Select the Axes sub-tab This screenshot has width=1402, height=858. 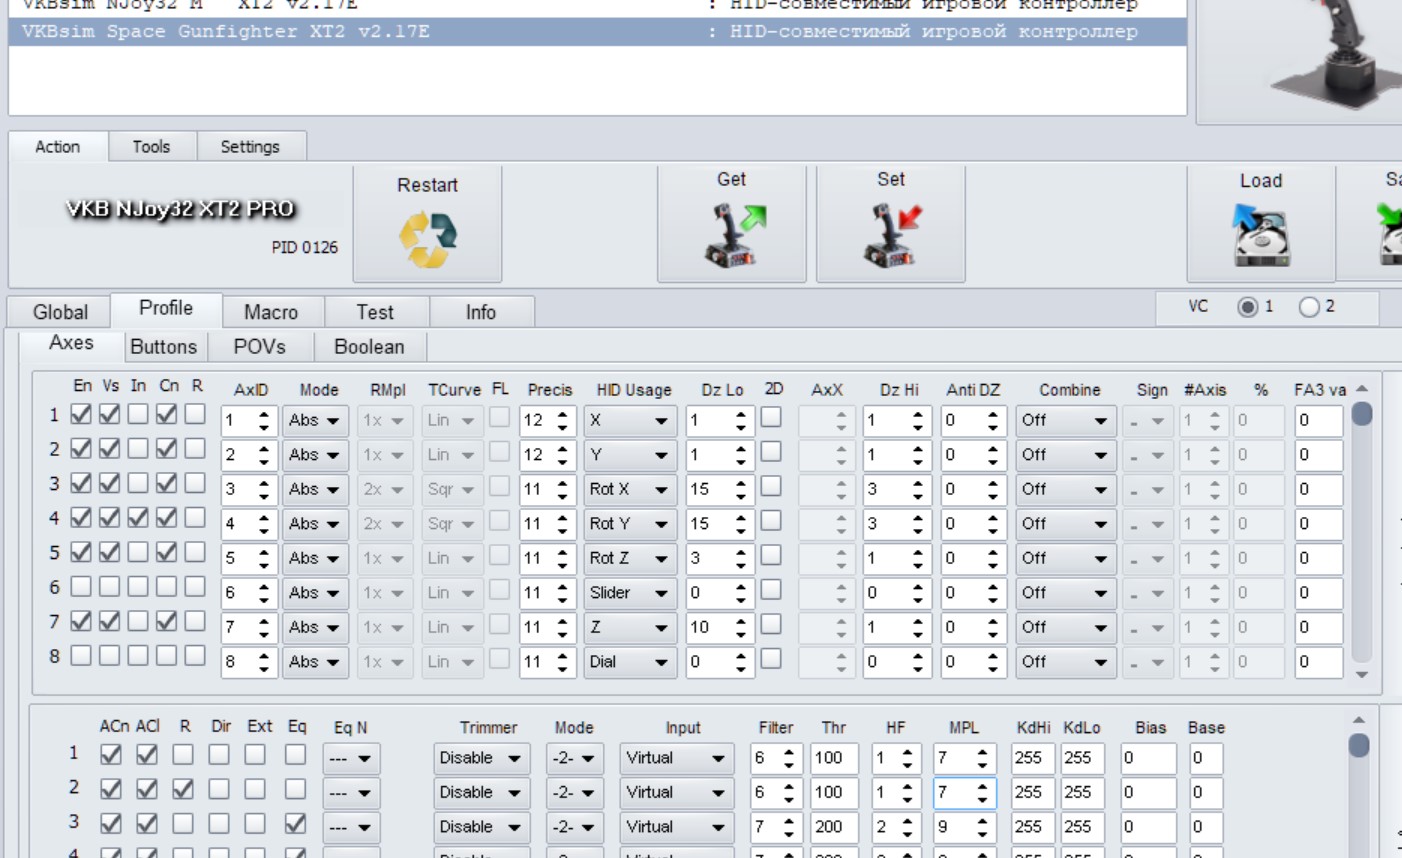click(x=71, y=343)
